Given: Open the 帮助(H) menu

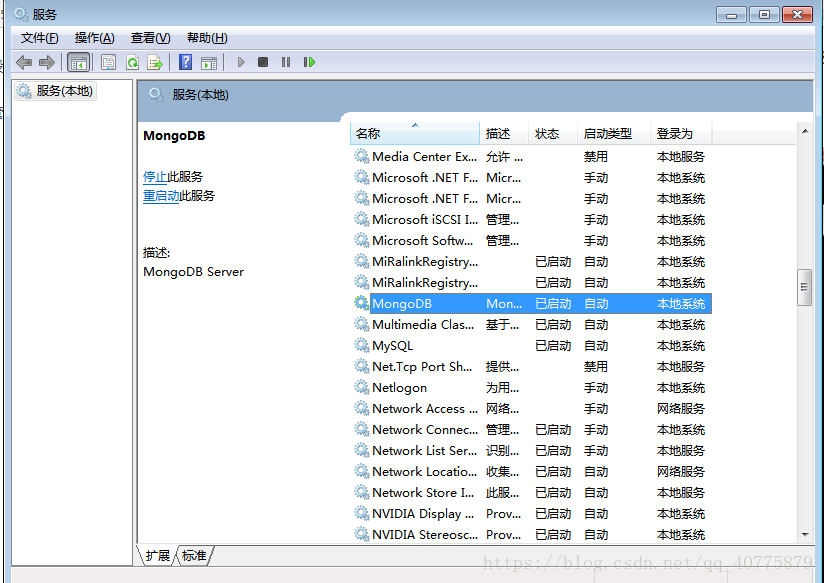Looking at the screenshot, I should pos(207,38).
